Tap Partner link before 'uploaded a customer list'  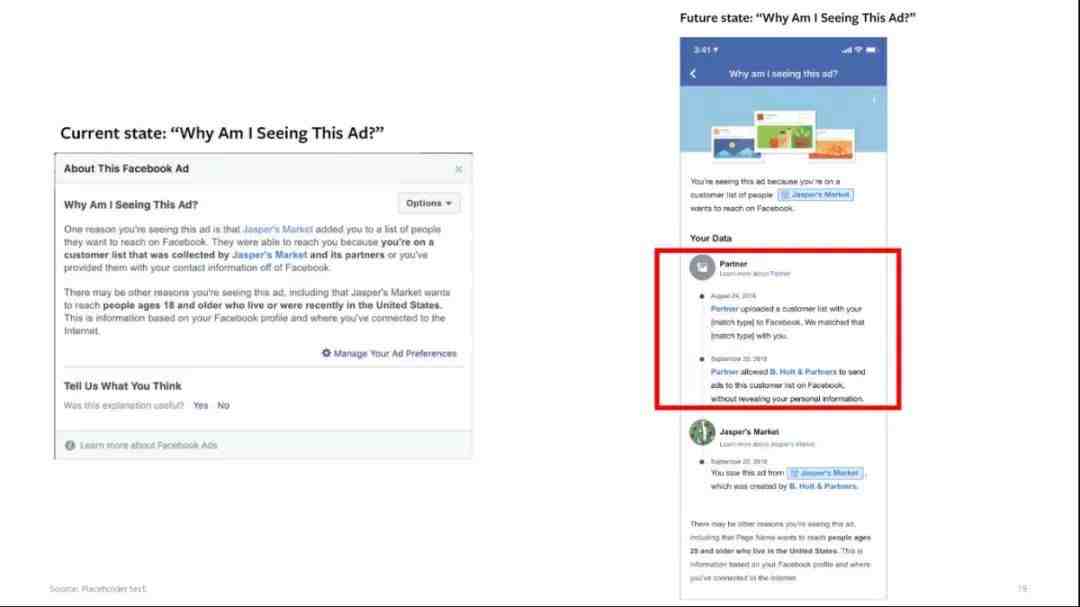[x=724, y=309]
